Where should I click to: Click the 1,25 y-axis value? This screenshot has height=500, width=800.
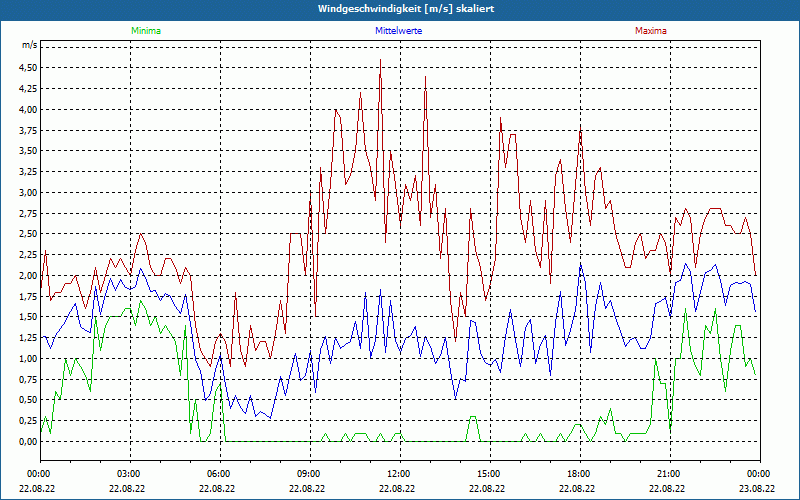(28, 338)
